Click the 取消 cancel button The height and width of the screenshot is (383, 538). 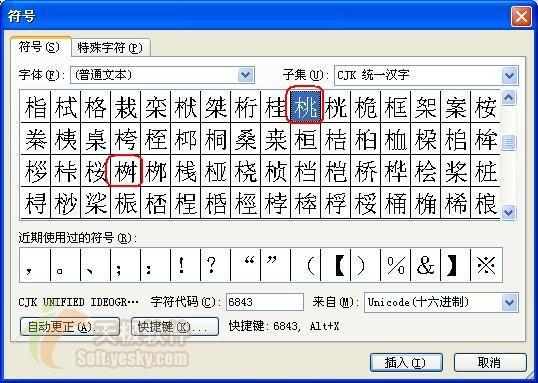[x=490, y=362]
